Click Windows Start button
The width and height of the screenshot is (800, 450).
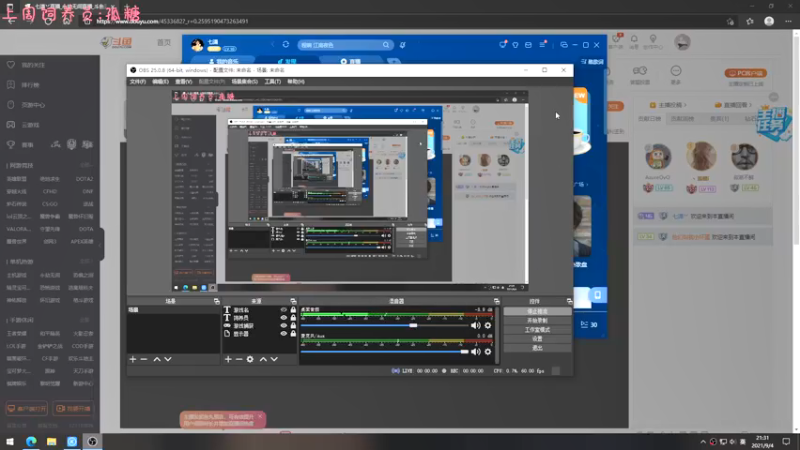10,441
